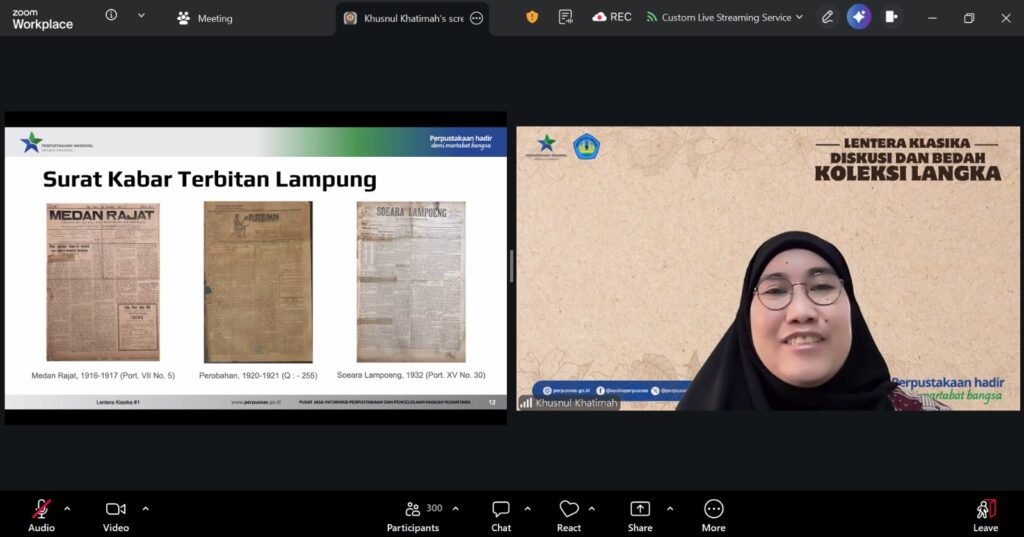
Task: Unmute the microphone with the Audio button
Action: point(41,514)
